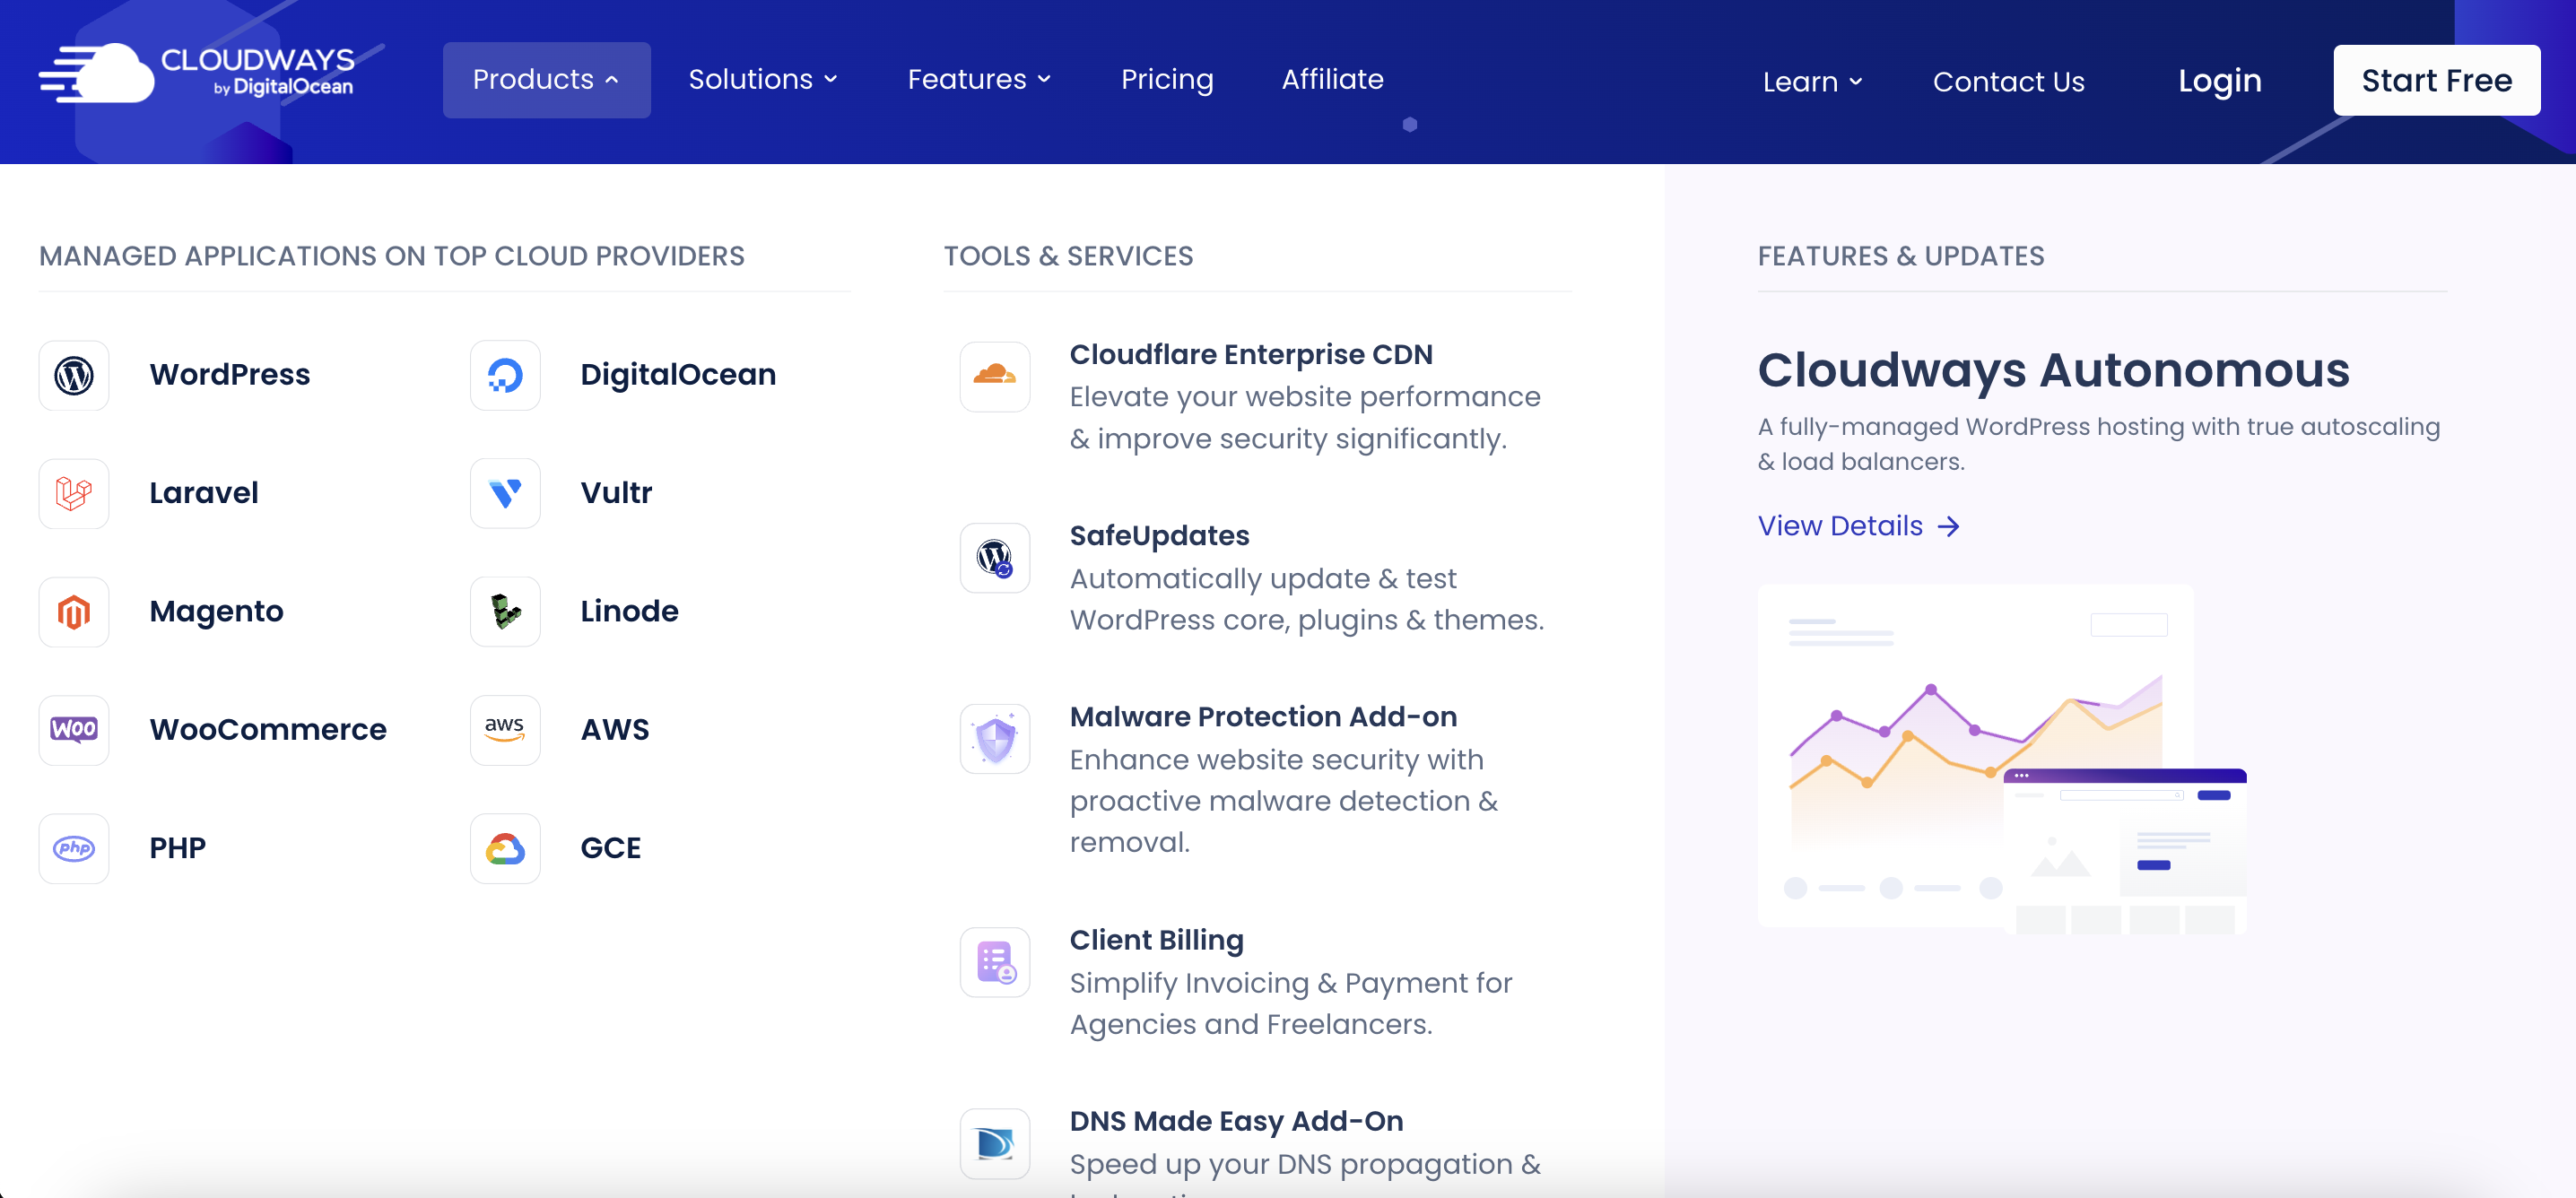Select the AWS provider icon
2576x1198 pixels.
pos(505,730)
